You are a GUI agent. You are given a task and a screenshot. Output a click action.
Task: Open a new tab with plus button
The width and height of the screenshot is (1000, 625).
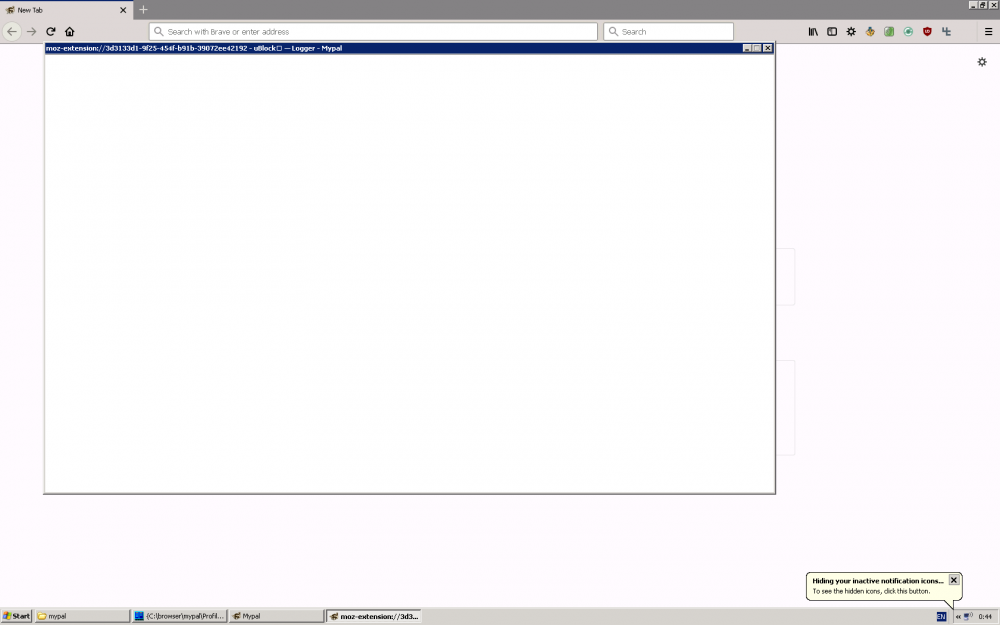143,10
